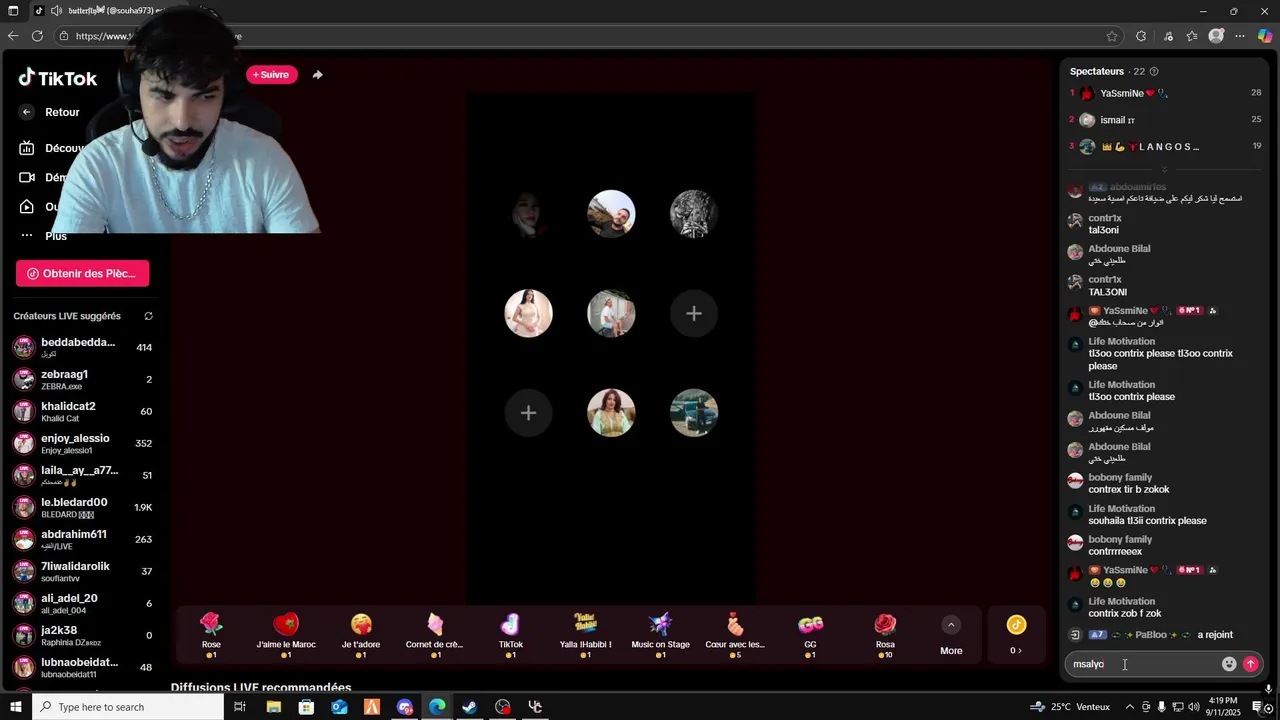This screenshot has width=1280, height=720.
Task: Click empty plus seat in bottom row
Action: (528, 412)
